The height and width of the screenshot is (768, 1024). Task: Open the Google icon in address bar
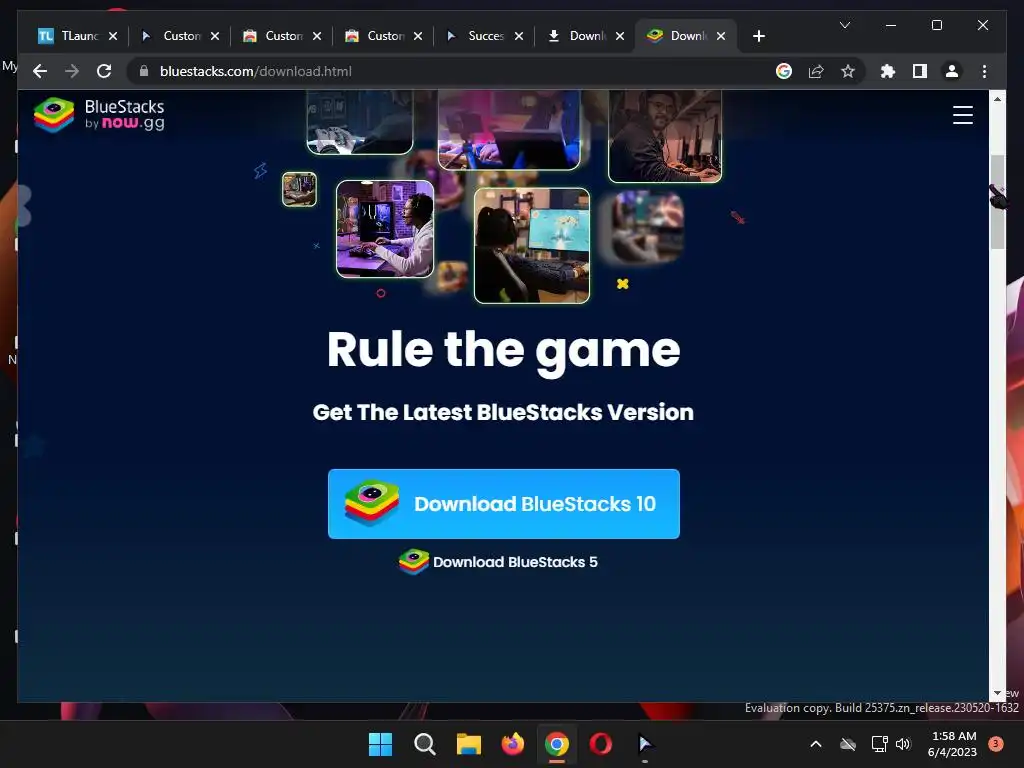pos(784,71)
